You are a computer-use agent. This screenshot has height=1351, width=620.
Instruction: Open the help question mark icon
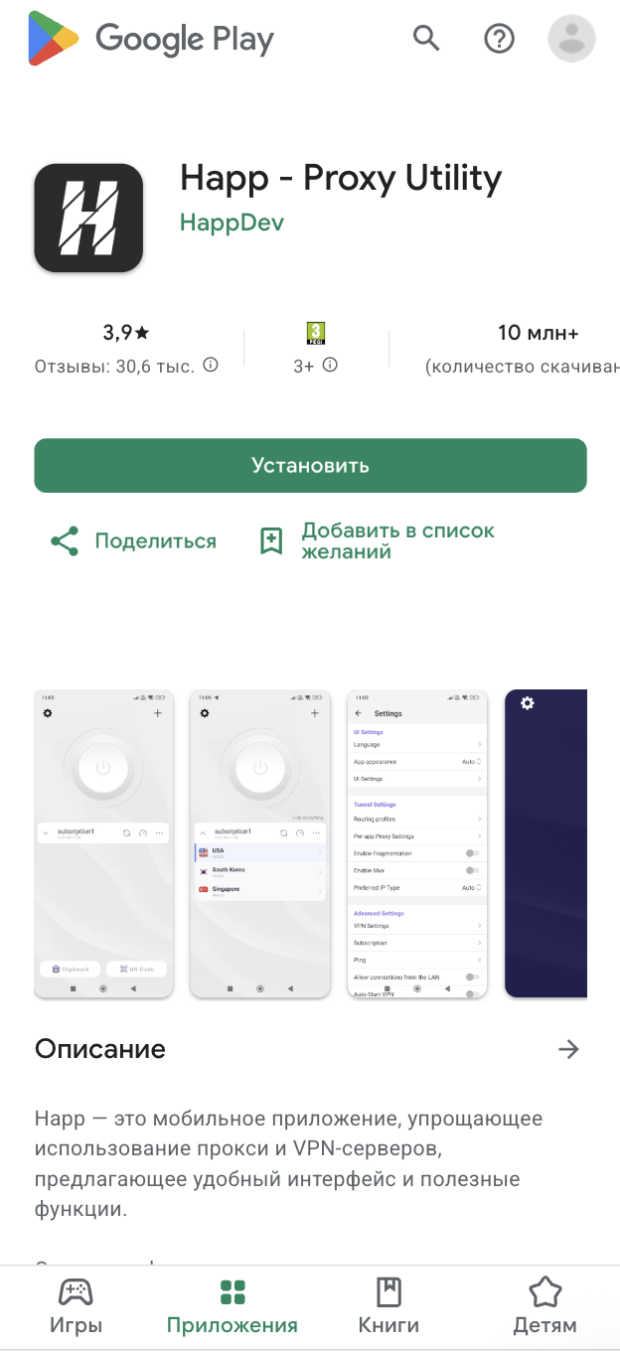click(498, 39)
